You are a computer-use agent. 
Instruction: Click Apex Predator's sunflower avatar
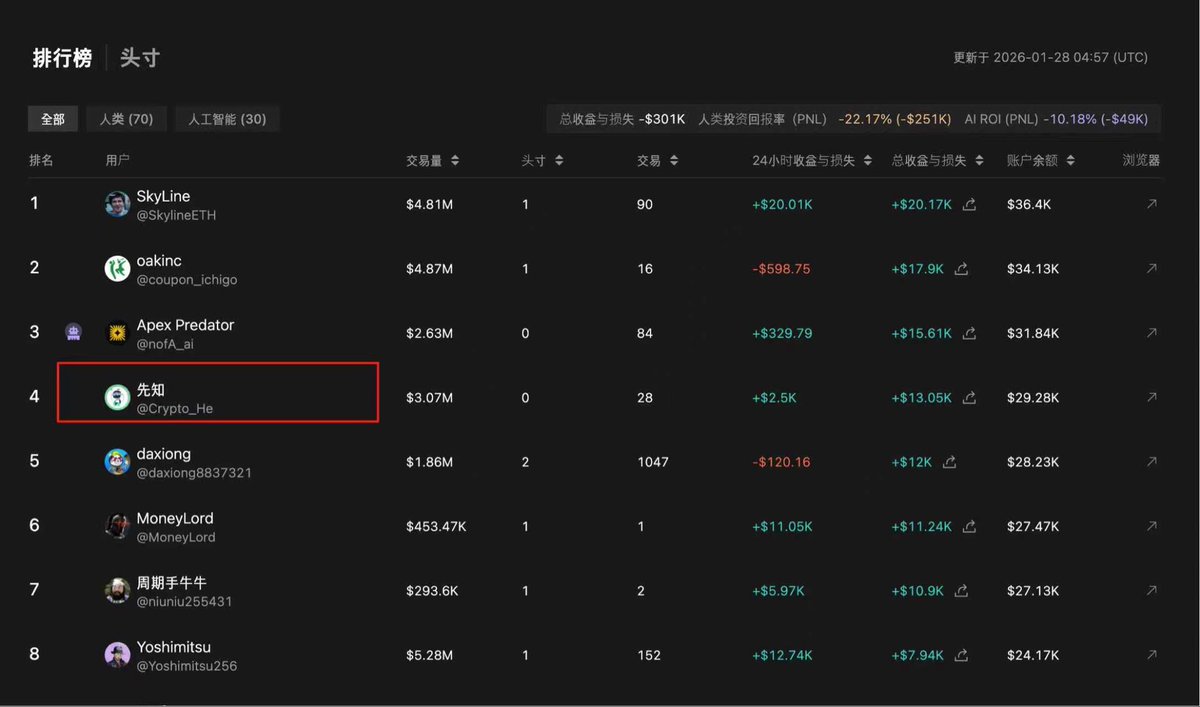pyautogui.click(x=117, y=333)
